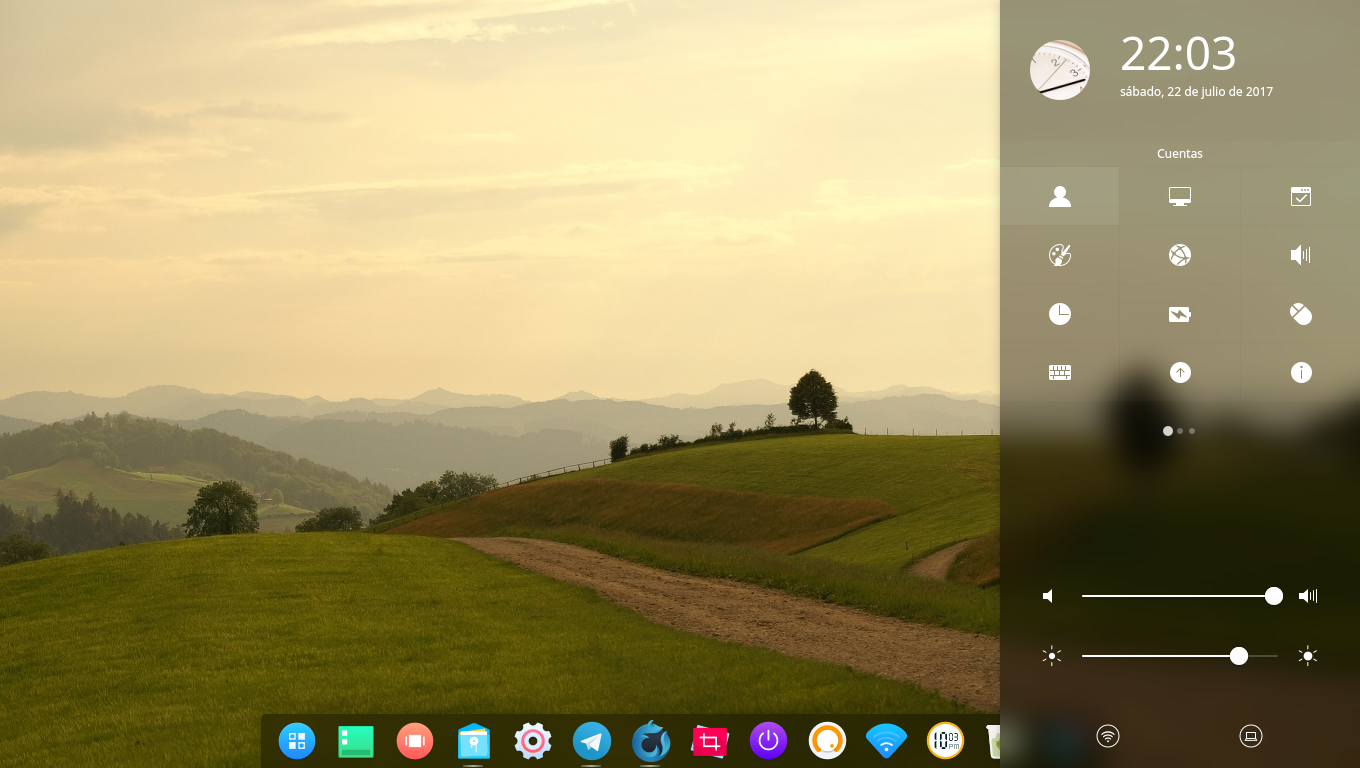Adjust the brightness slider handle
This screenshot has width=1360, height=768.
click(x=1239, y=656)
